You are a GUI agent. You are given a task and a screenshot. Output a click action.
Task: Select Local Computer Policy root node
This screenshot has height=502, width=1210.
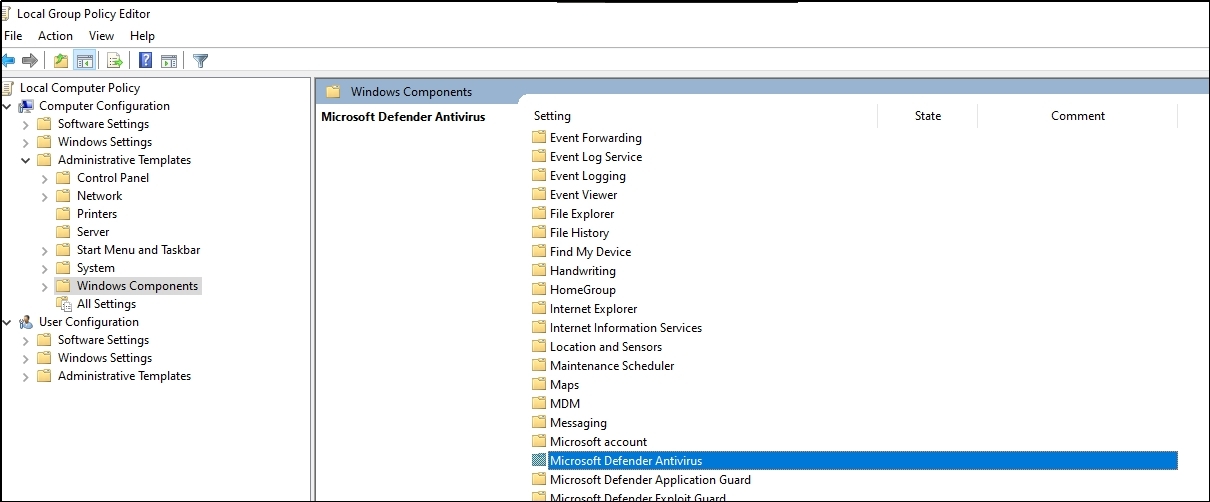tap(80, 88)
